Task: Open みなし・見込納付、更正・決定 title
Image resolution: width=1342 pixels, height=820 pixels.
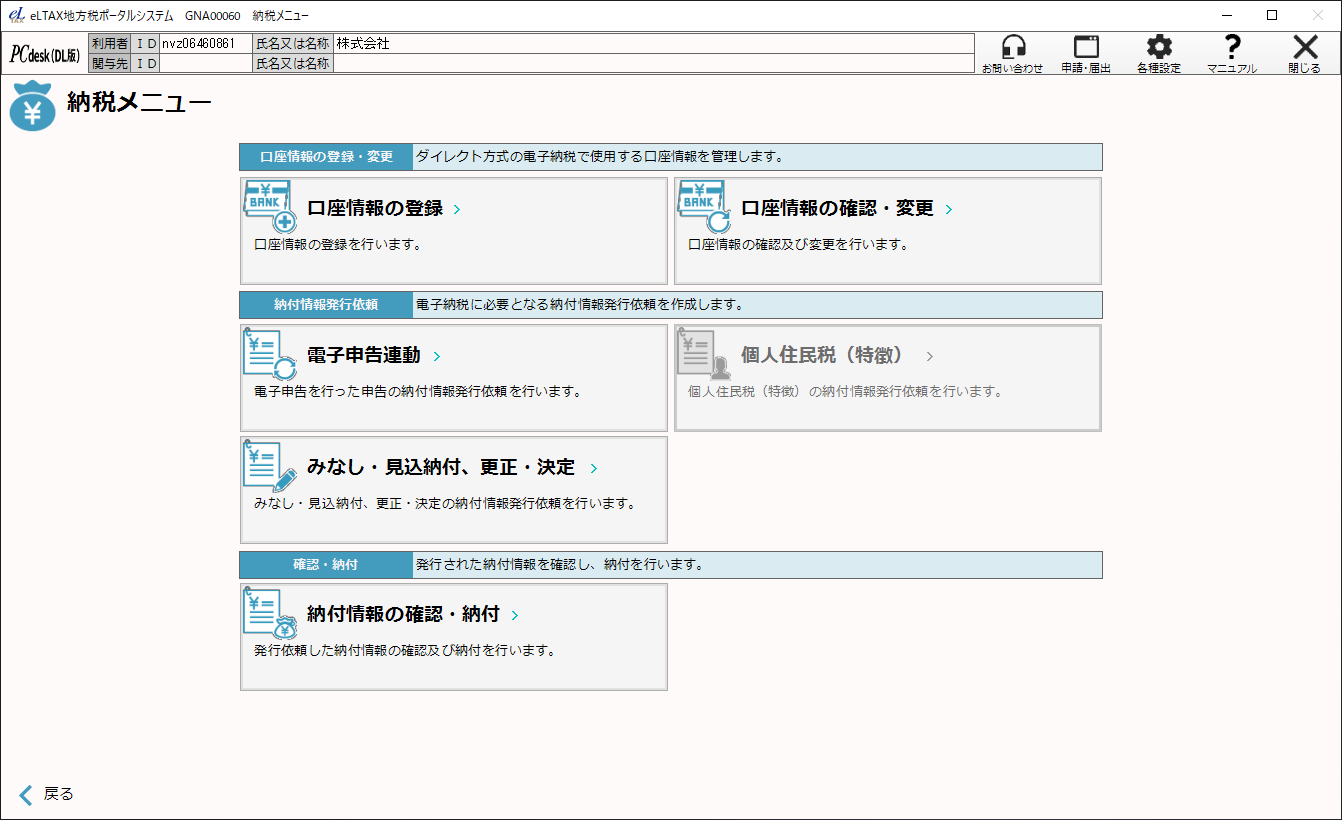Action: tap(441, 467)
